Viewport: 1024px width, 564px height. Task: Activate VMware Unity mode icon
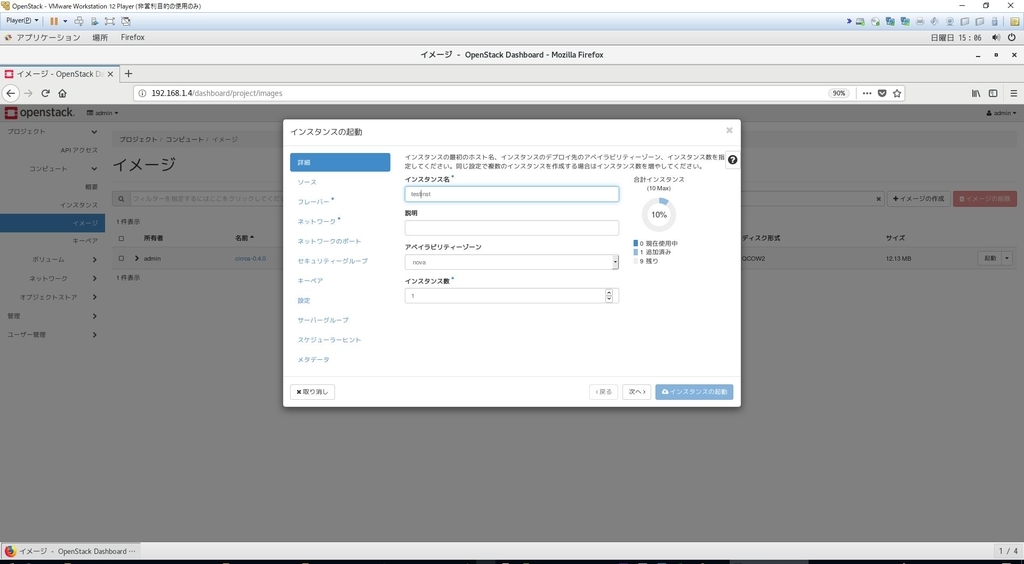pyautogui.click(x=126, y=21)
